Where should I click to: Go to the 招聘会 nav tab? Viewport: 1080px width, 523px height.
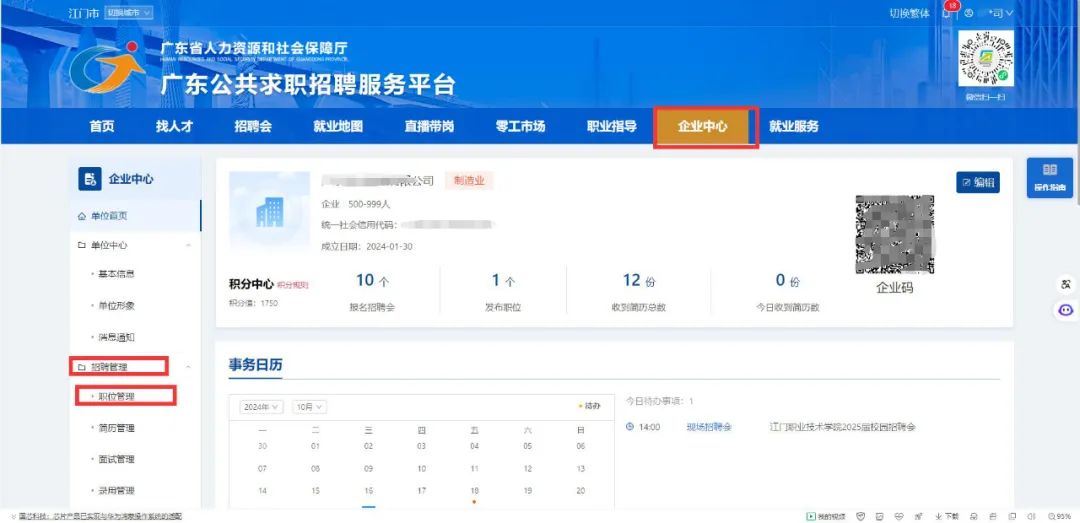[253, 127]
